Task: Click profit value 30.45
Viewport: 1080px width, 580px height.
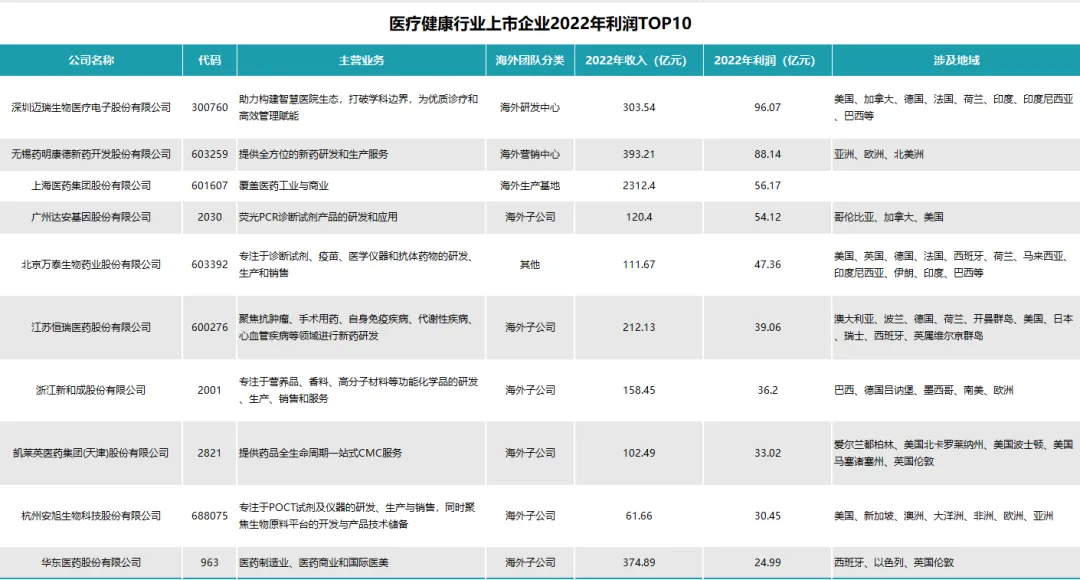Action: coord(767,515)
